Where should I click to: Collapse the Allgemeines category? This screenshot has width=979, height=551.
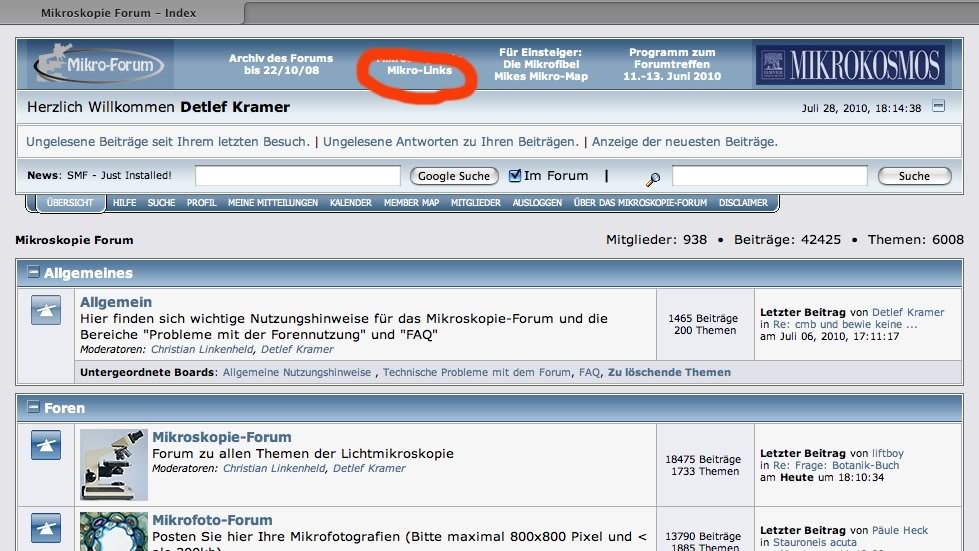(x=33, y=272)
